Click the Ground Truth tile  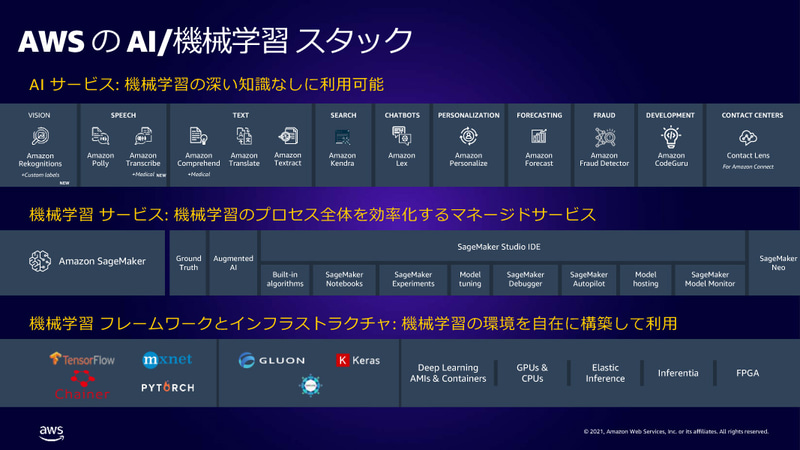point(188,263)
